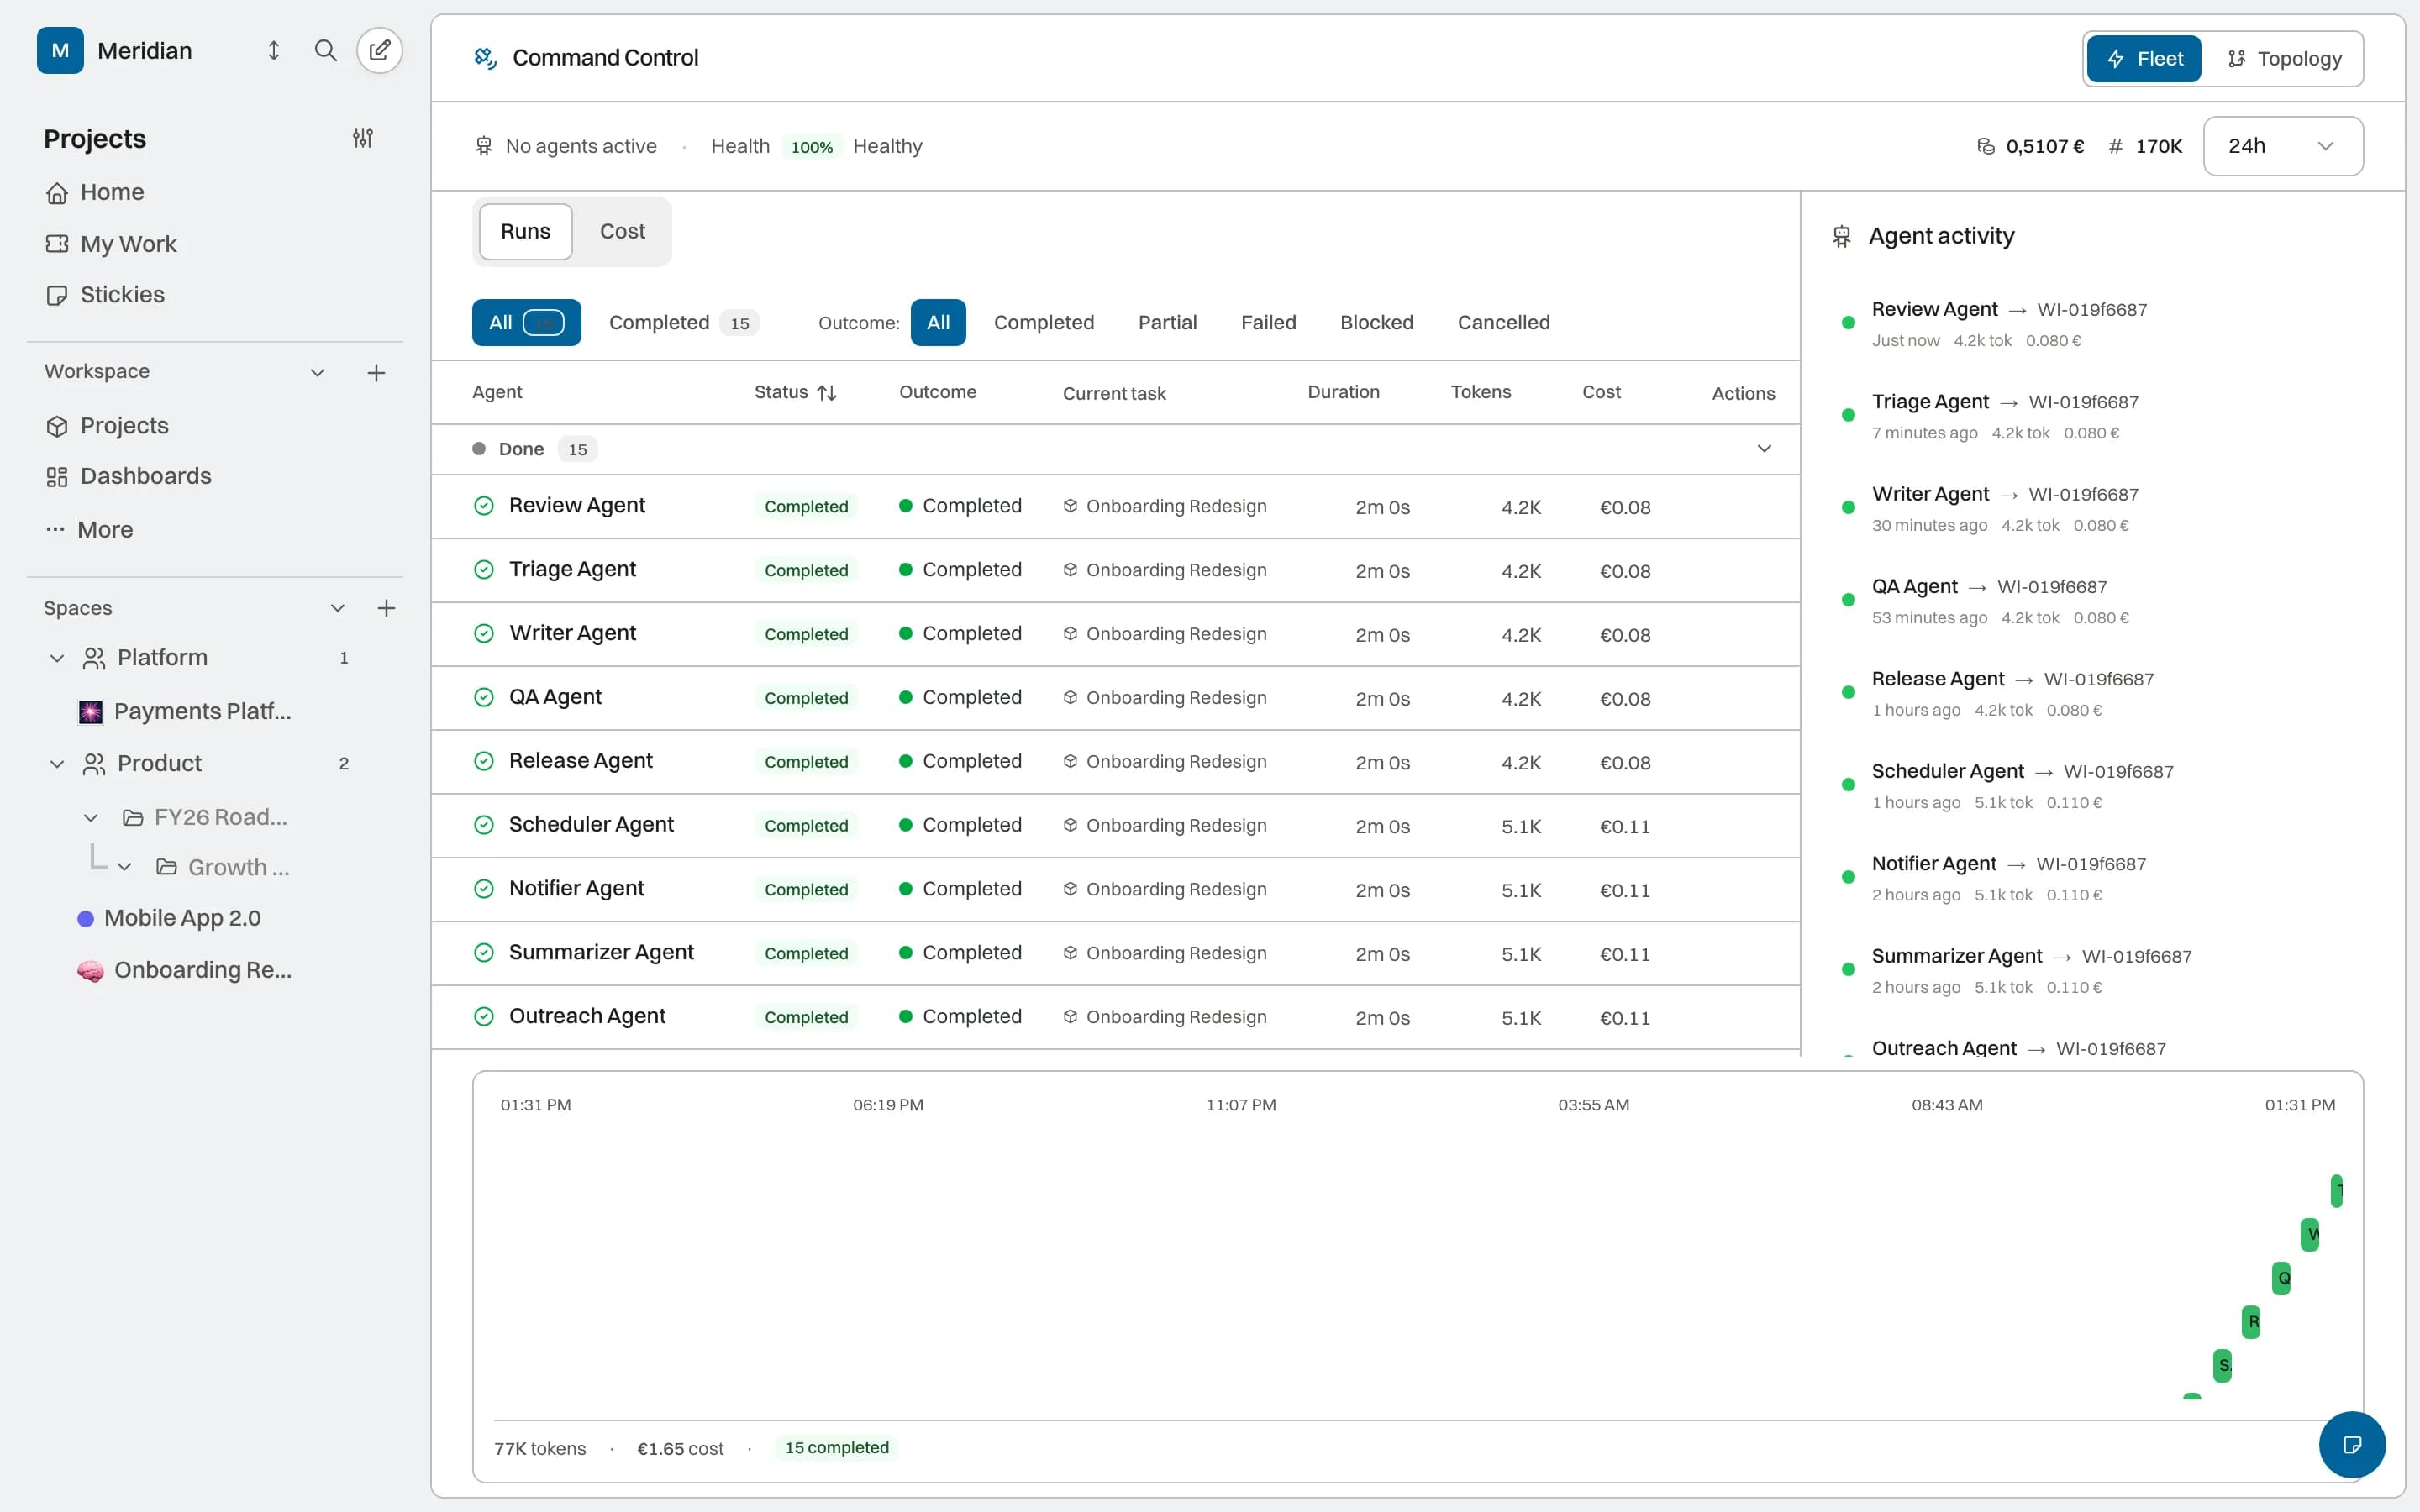Screen dimensions: 2420x1512
Task: Open My Work in sidebar
Action: tap(110, 244)
